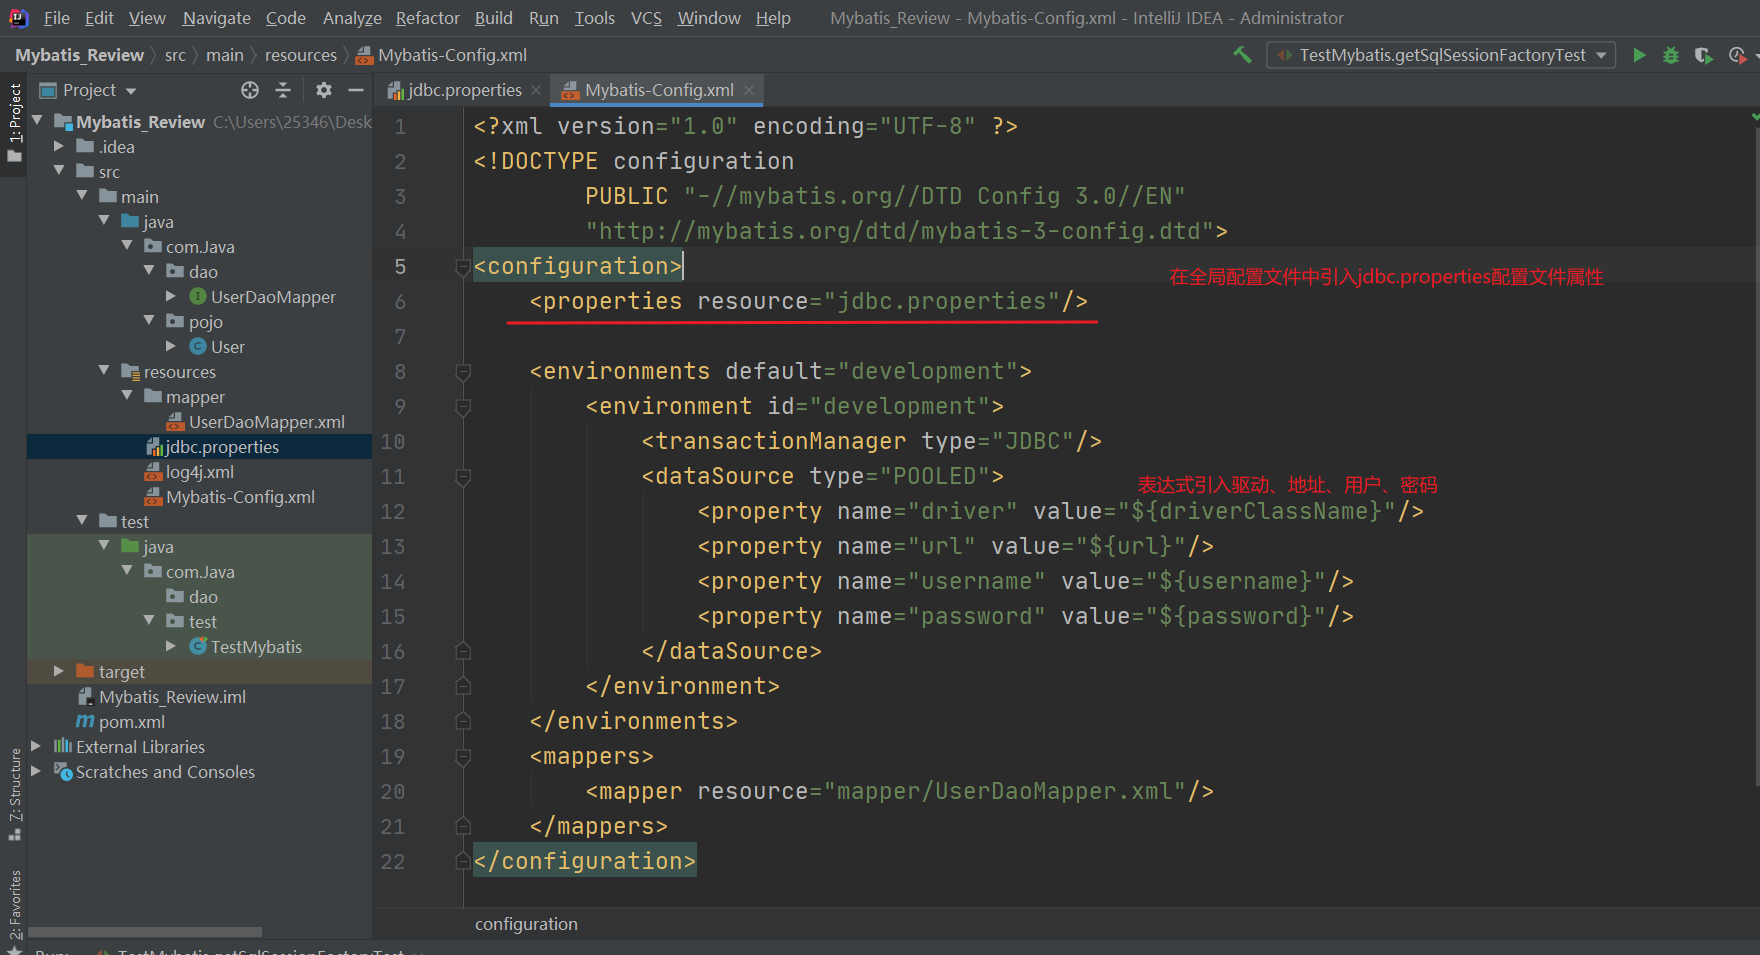The height and width of the screenshot is (955, 1760).
Task: Collapse the resources folder
Action: (x=104, y=371)
